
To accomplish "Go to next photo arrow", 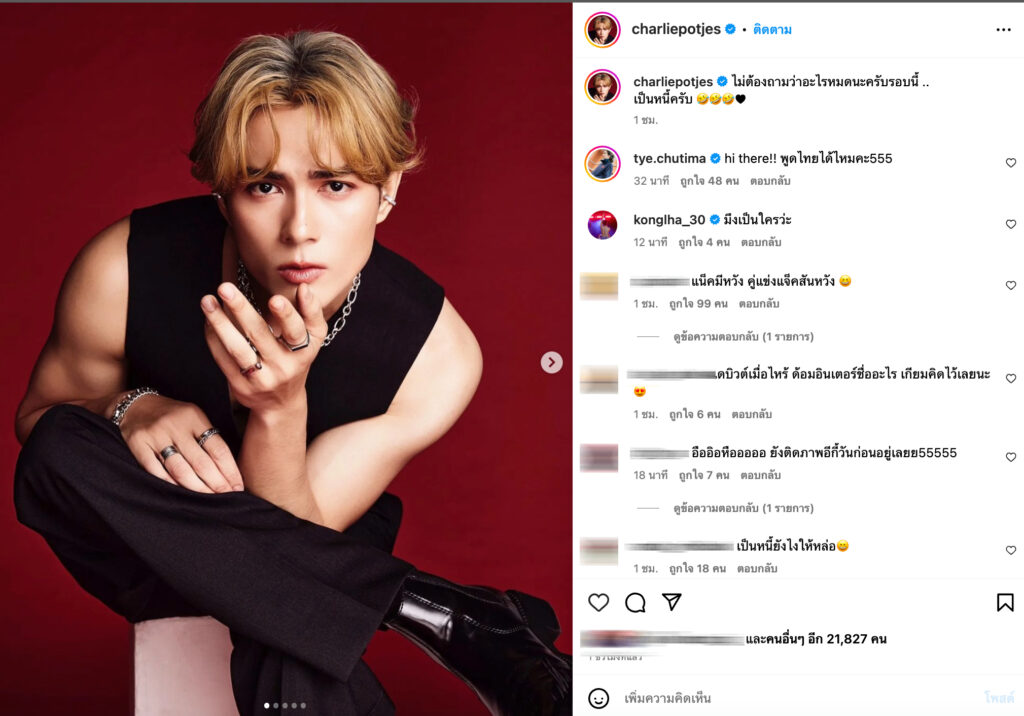I will [552, 362].
